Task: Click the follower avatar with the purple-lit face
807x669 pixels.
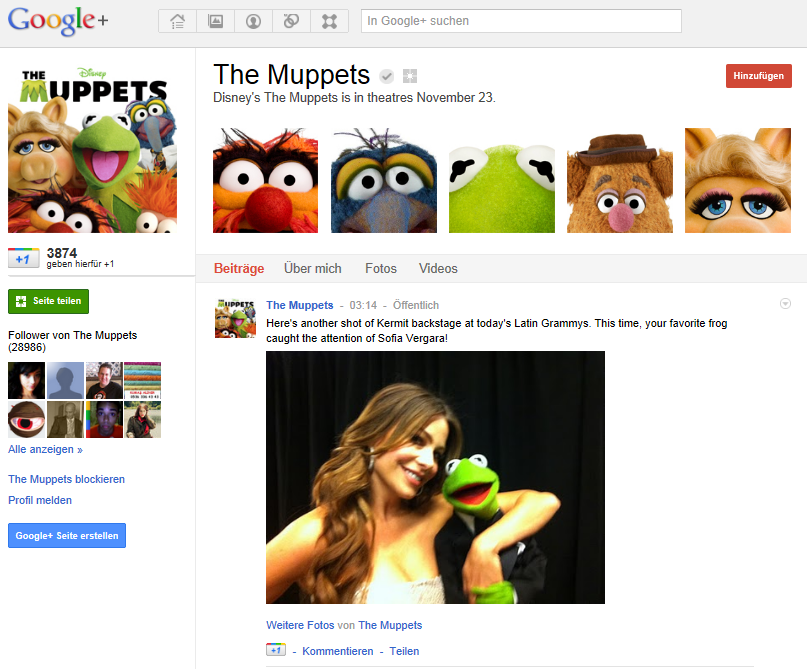Action: point(104,419)
